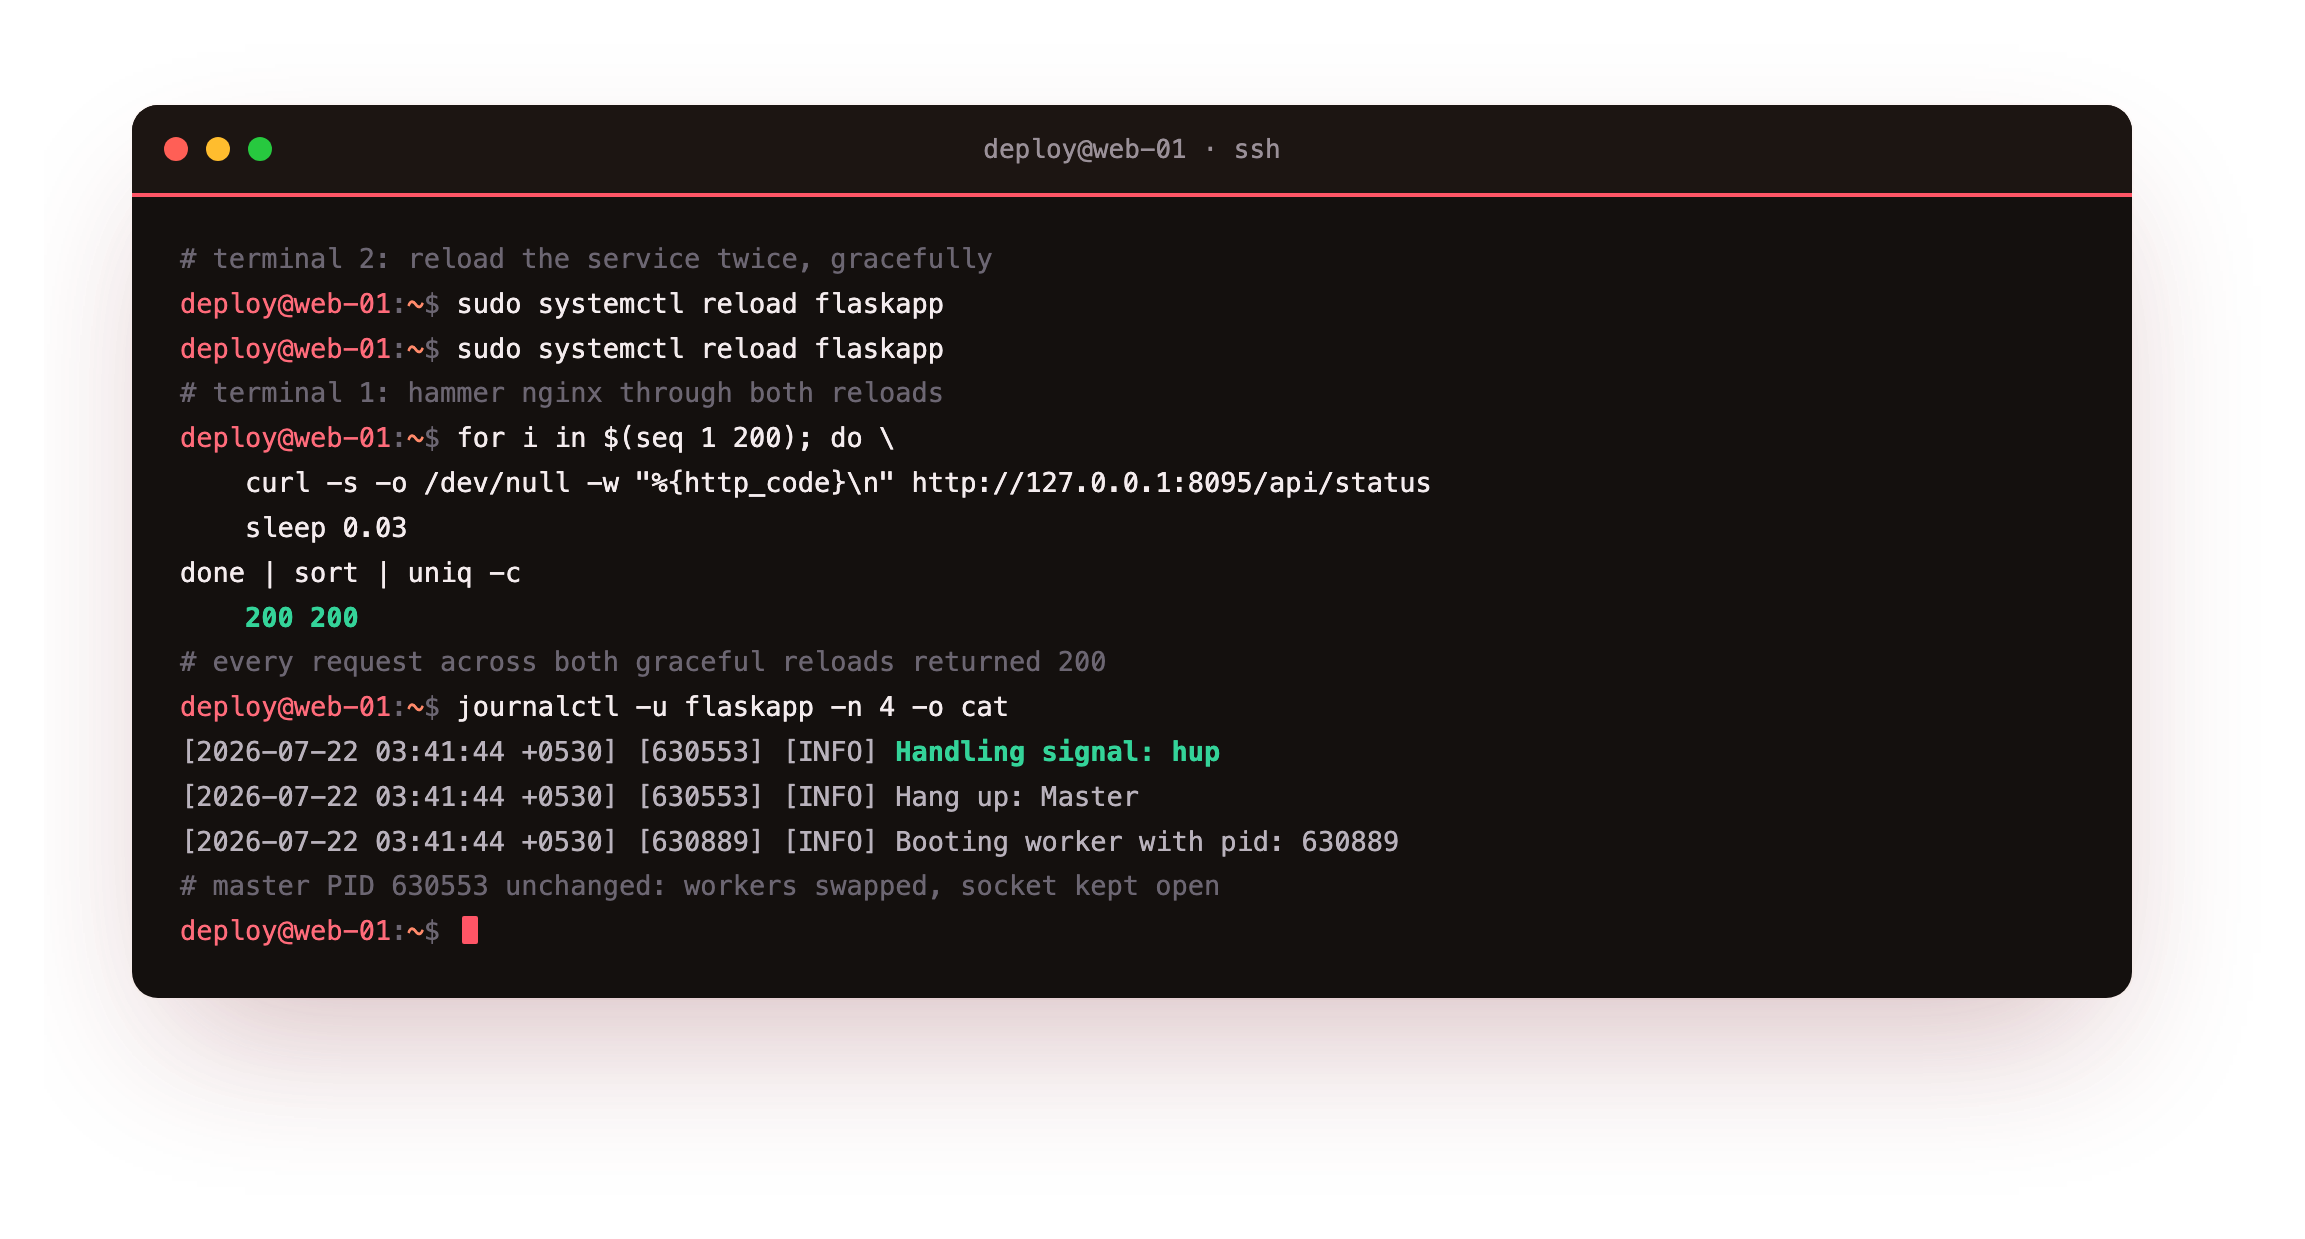This screenshot has height=1239, width=2305.
Task: Click the 'done | sort | uniq -c' line
Action: pyautogui.click(x=350, y=573)
